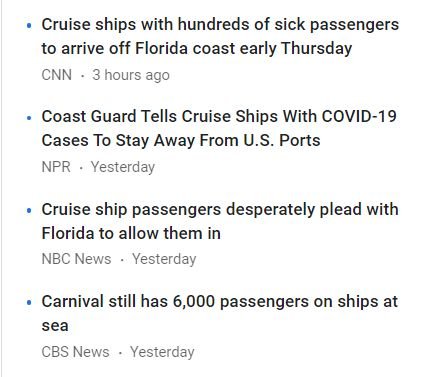Open NBC News headline about passengers pleading

pyautogui.click(x=220, y=221)
